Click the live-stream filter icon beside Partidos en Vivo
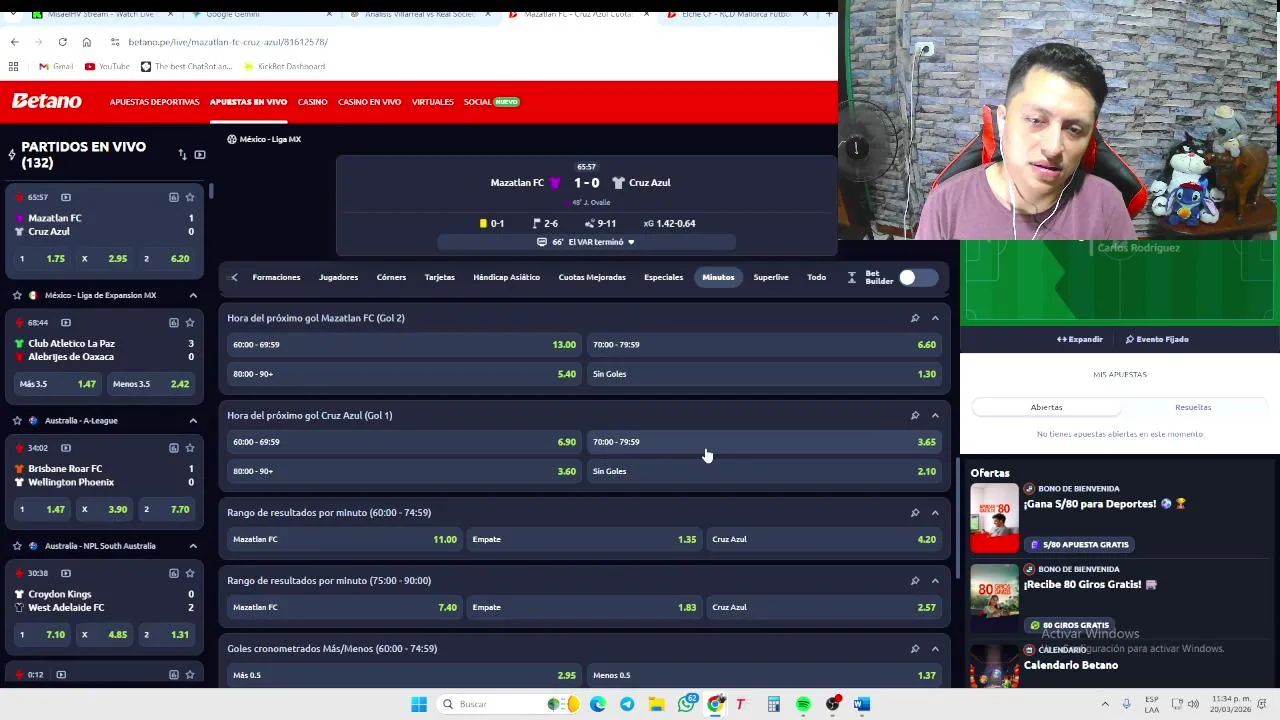The width and height of the screenshot is (1280, 720). (200, 155)
